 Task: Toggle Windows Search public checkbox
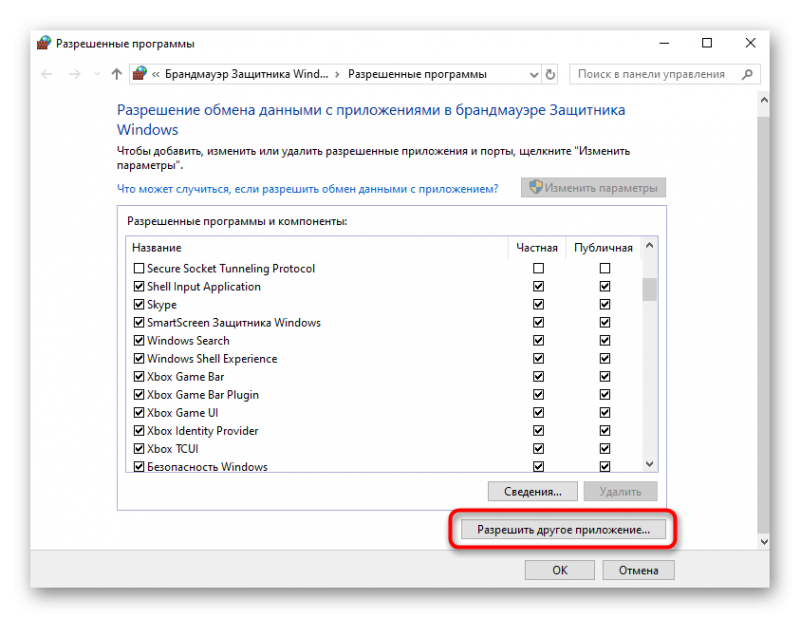pos(605,340)
